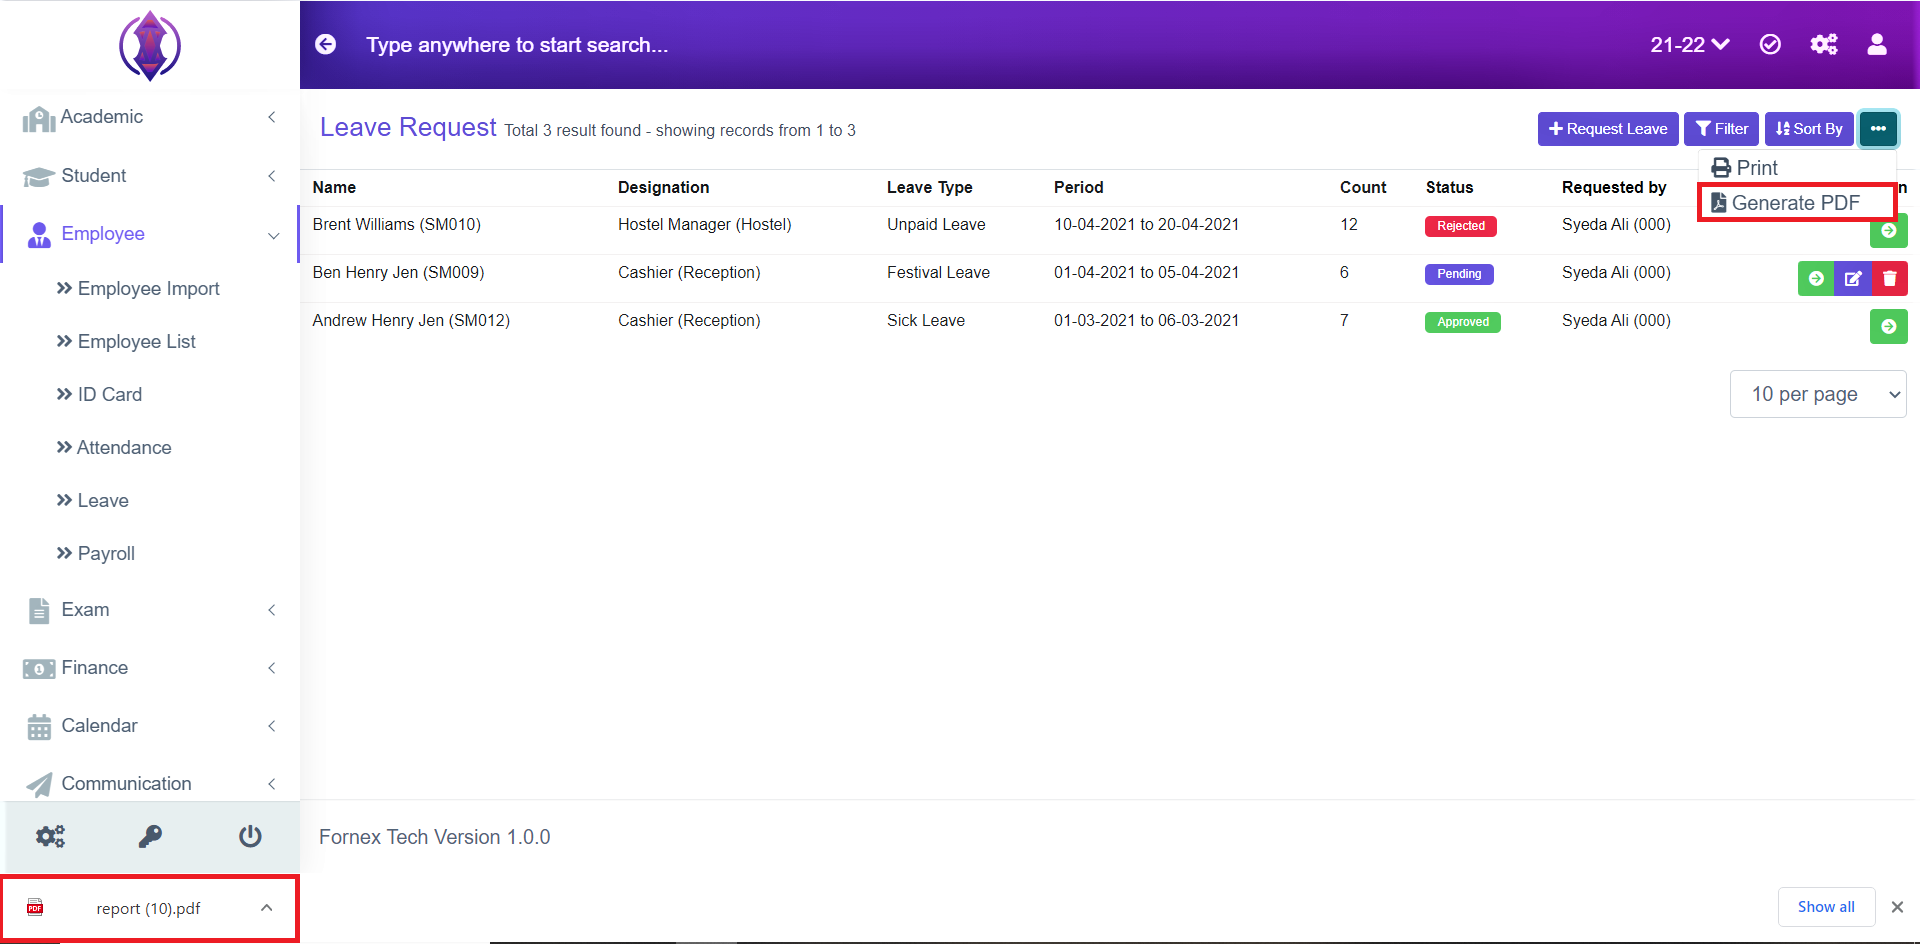Open Employee List submenu item

coord(126,342)
